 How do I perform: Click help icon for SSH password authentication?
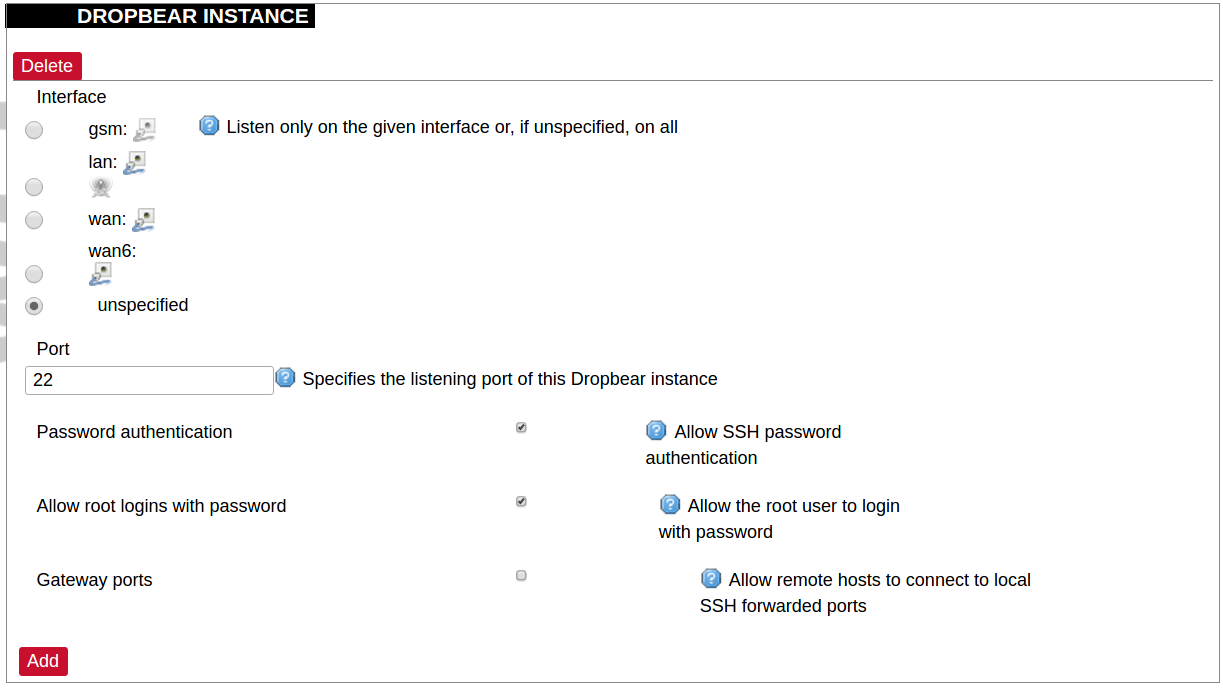point(656,431)
